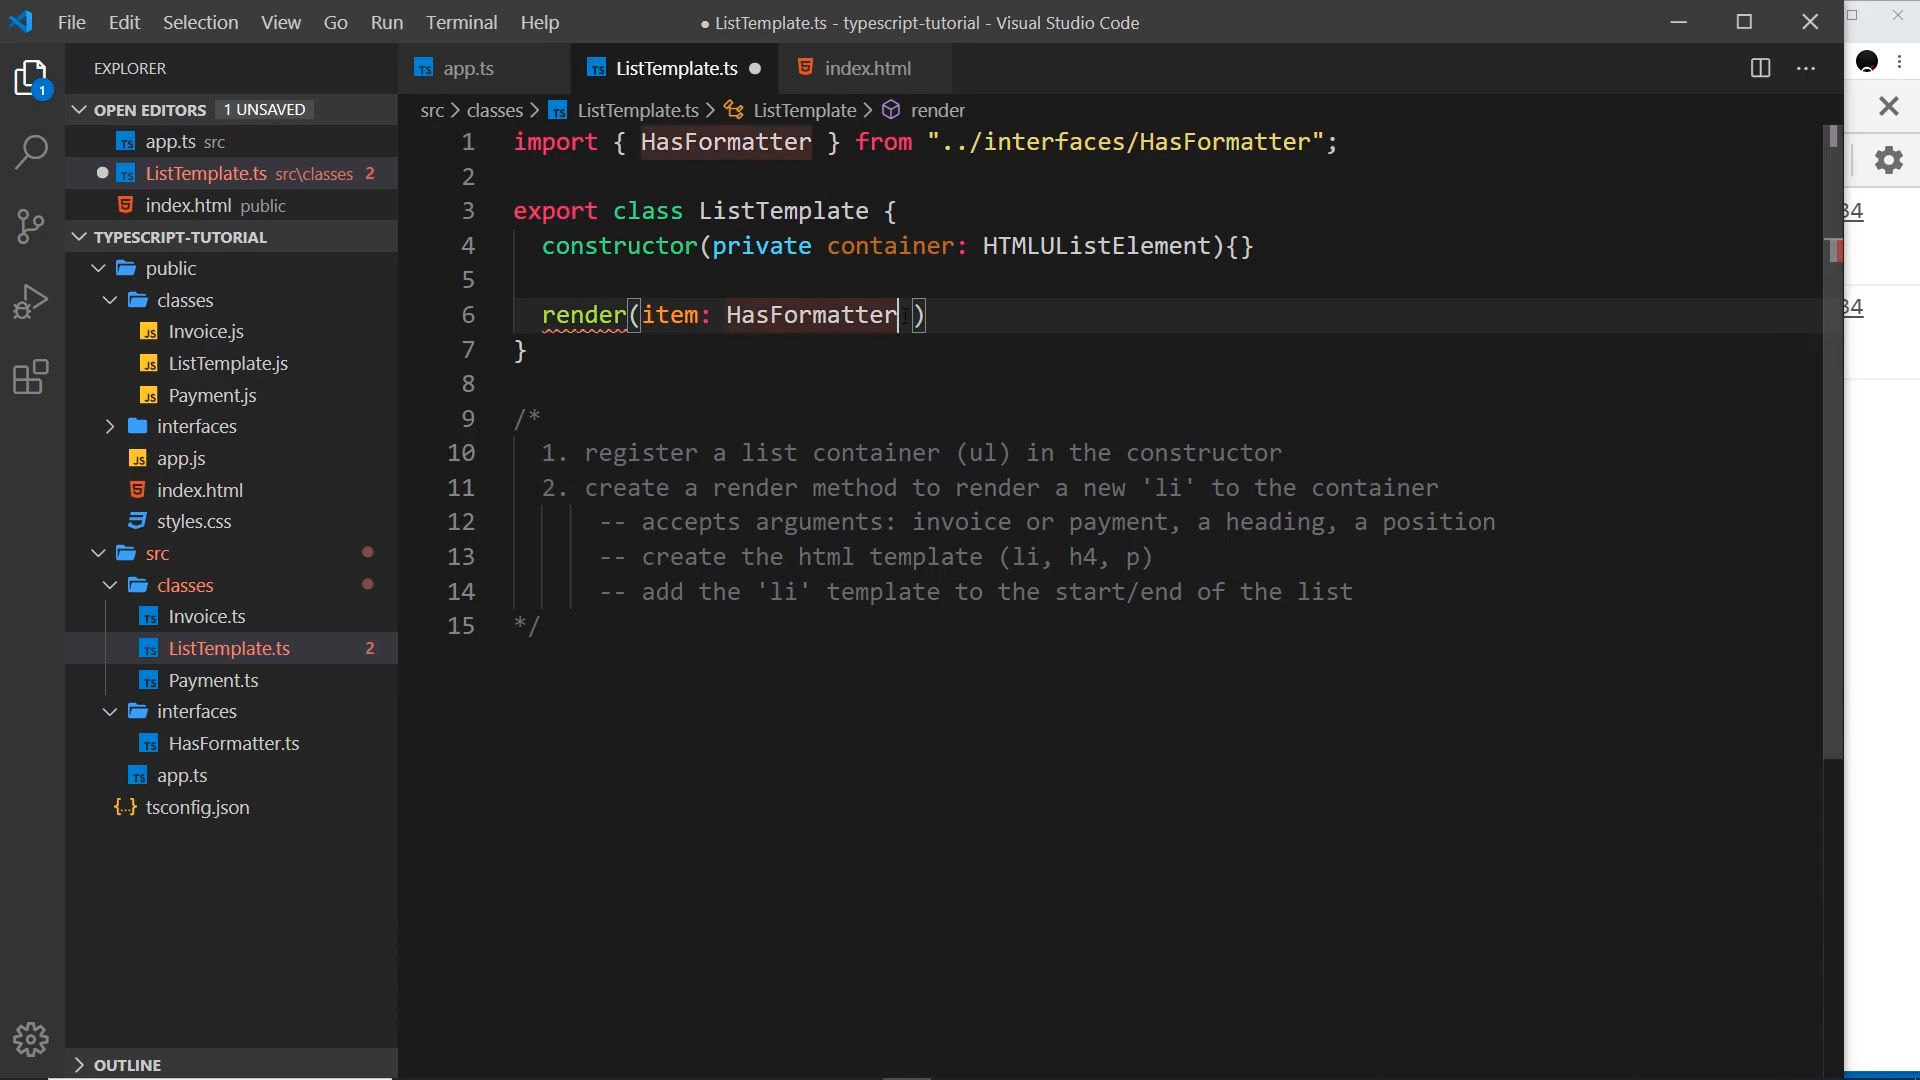
Task: Switch to the app.ts editor tab
Action: [x=484, y=69]
